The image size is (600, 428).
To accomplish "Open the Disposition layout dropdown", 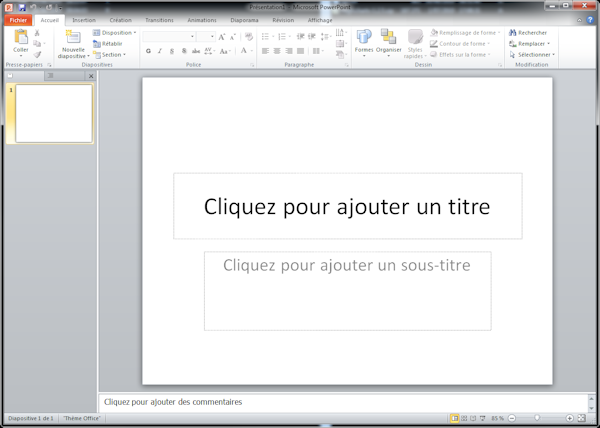I will click(116, 32).
